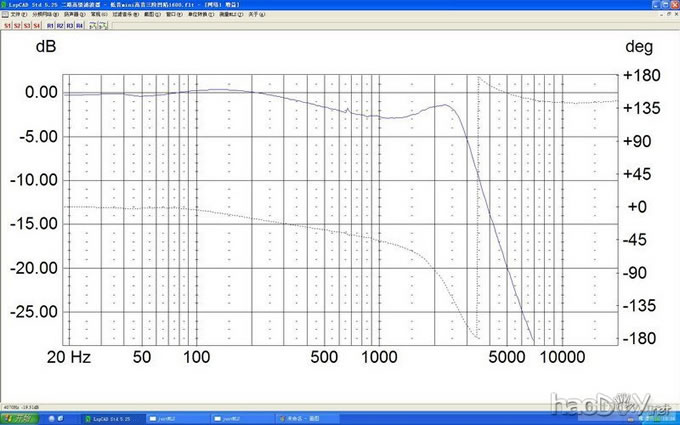Select the R1 toolbar button

tap(50, 24)
